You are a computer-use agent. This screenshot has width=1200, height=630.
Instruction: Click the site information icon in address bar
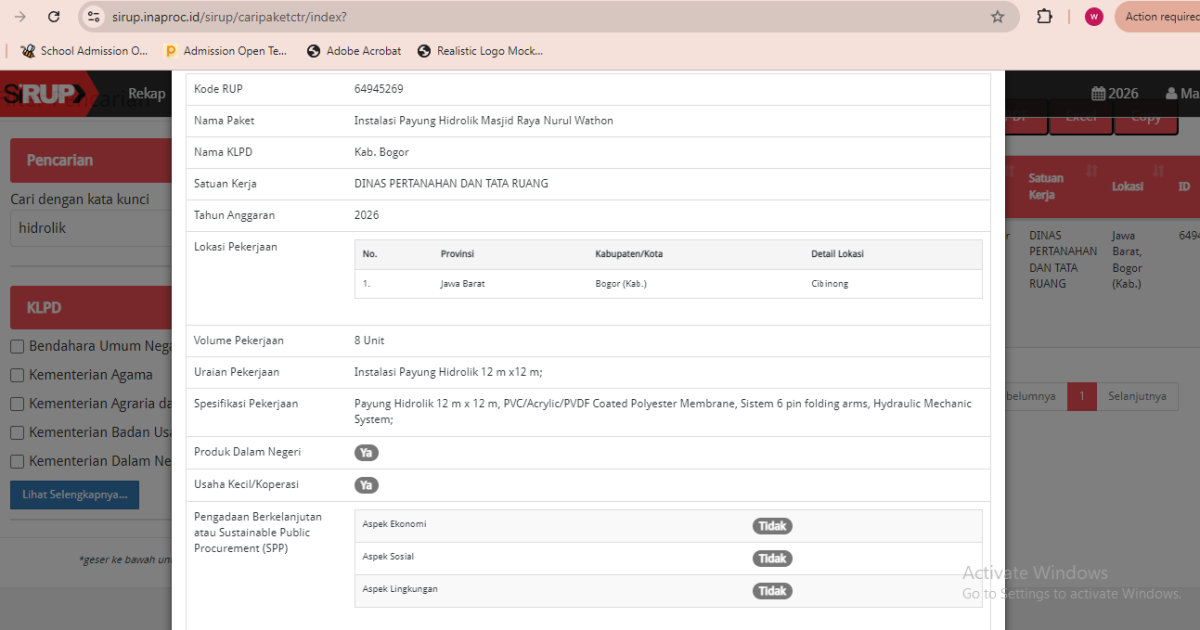tap(93, 17)
